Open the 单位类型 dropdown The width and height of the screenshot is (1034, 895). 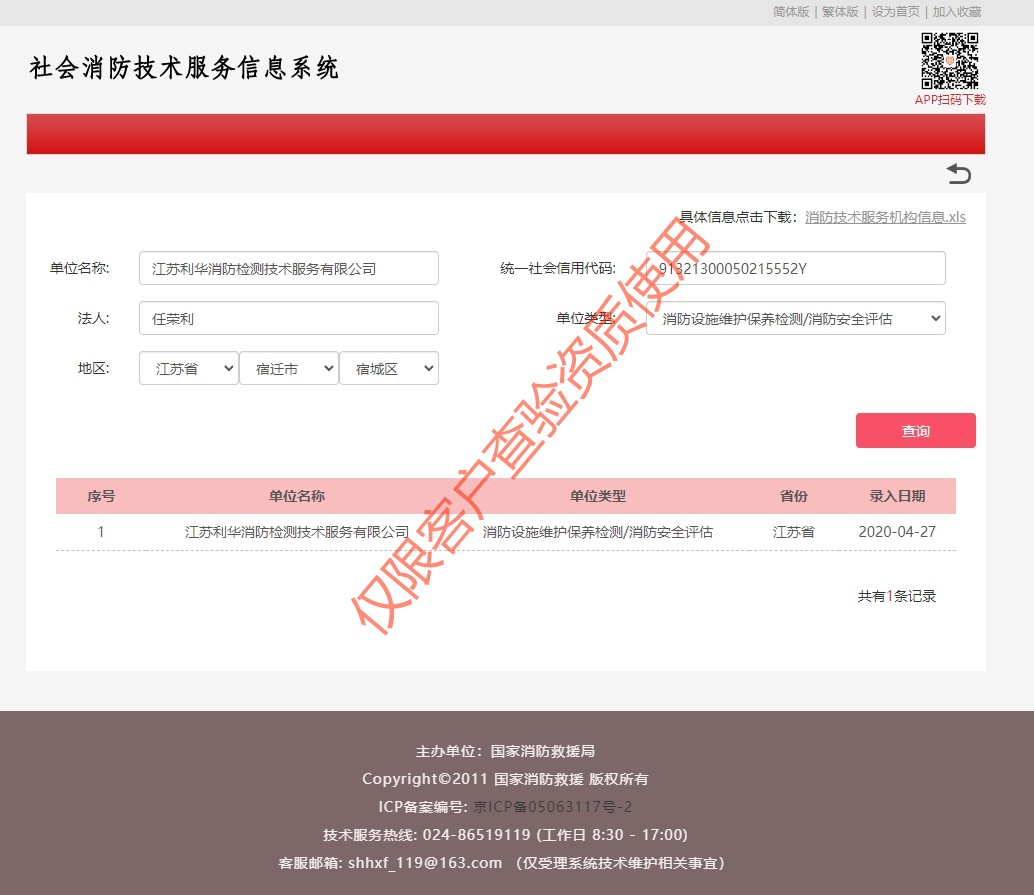tap(795, 319)
